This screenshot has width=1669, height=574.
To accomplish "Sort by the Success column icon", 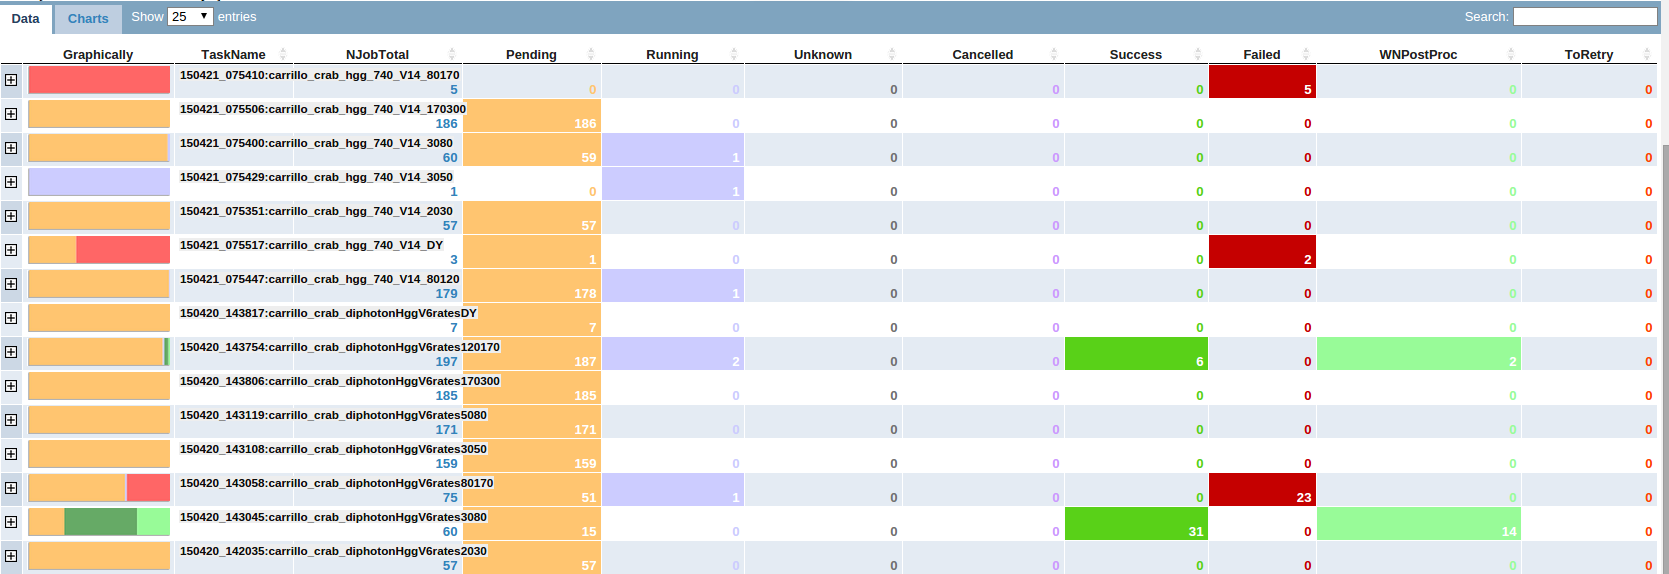I will 1198,54.
